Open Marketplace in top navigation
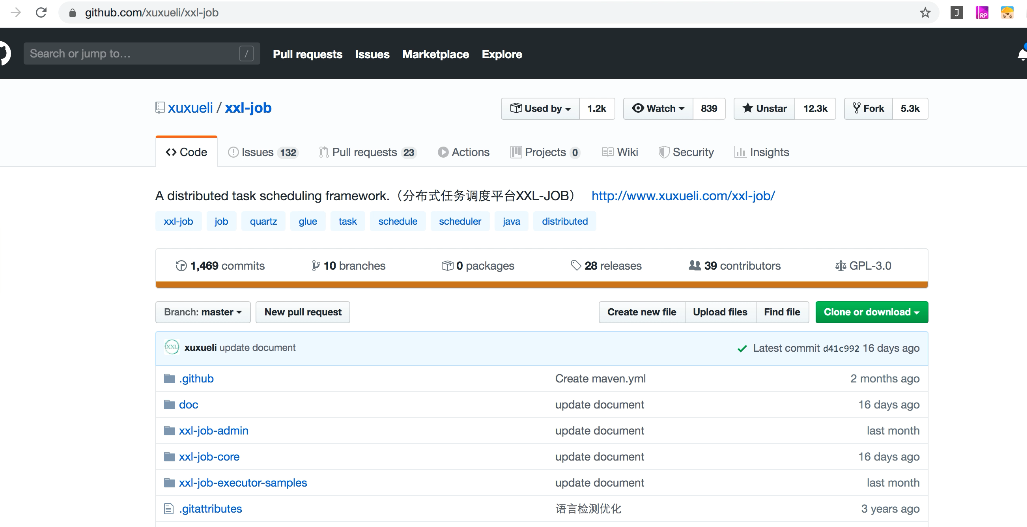Screen dimensions: 1027x527 (436, 54)
